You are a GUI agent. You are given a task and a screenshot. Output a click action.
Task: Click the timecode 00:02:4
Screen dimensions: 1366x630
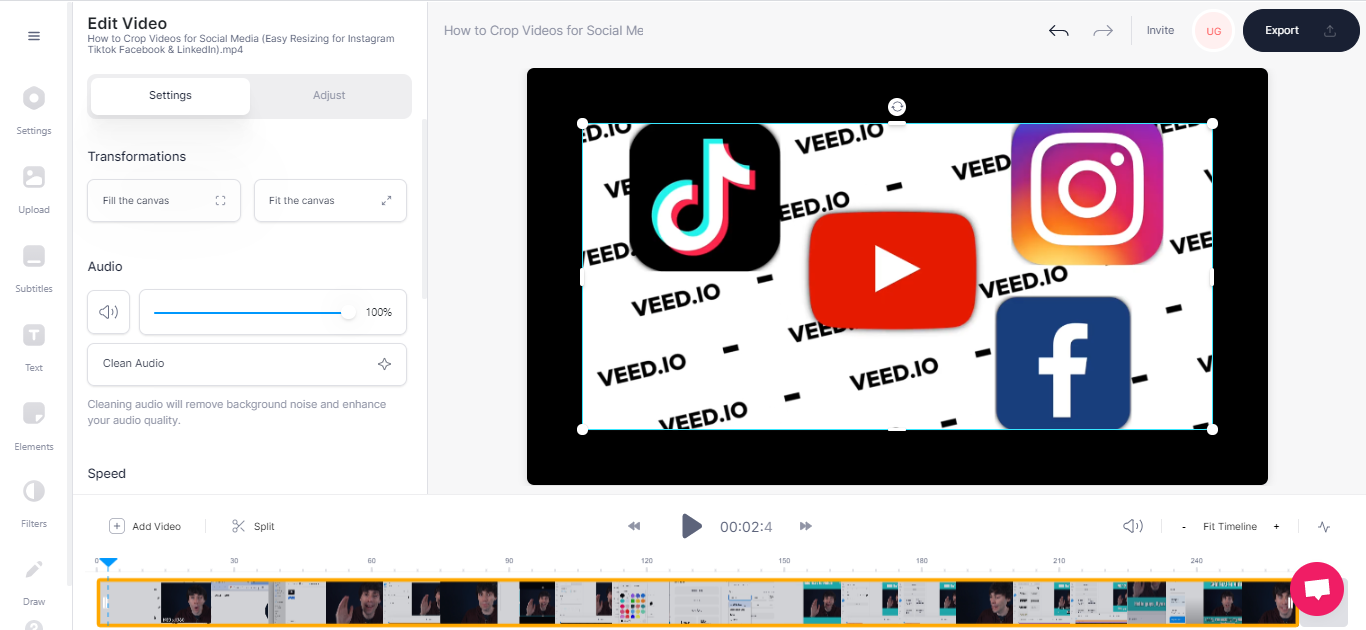tap(746, 527)
